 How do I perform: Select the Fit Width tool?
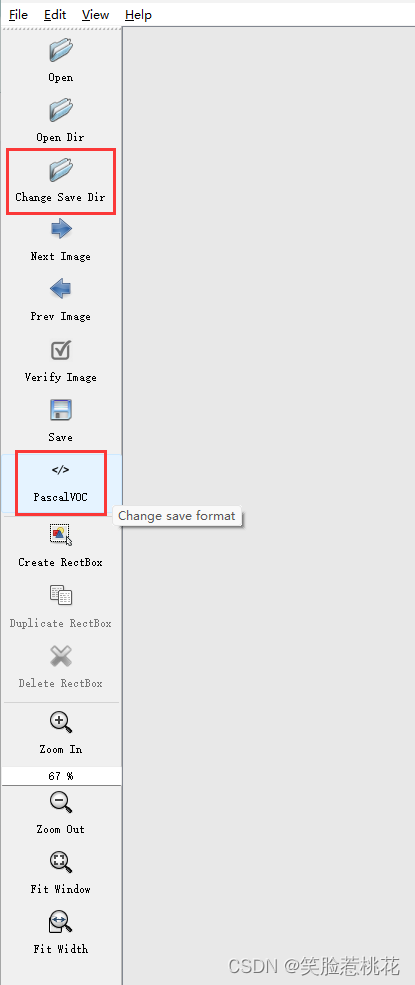click(61, 922)
